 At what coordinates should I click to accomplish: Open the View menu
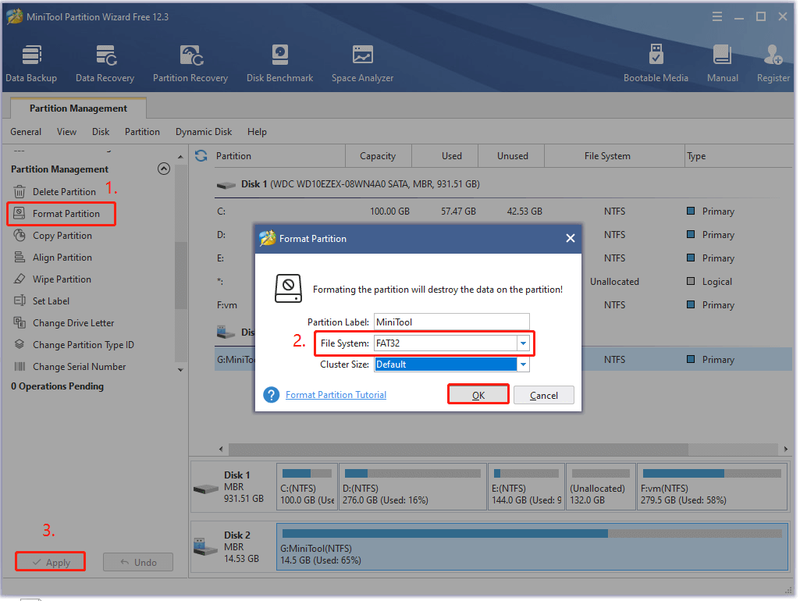[x=66, y=132]
